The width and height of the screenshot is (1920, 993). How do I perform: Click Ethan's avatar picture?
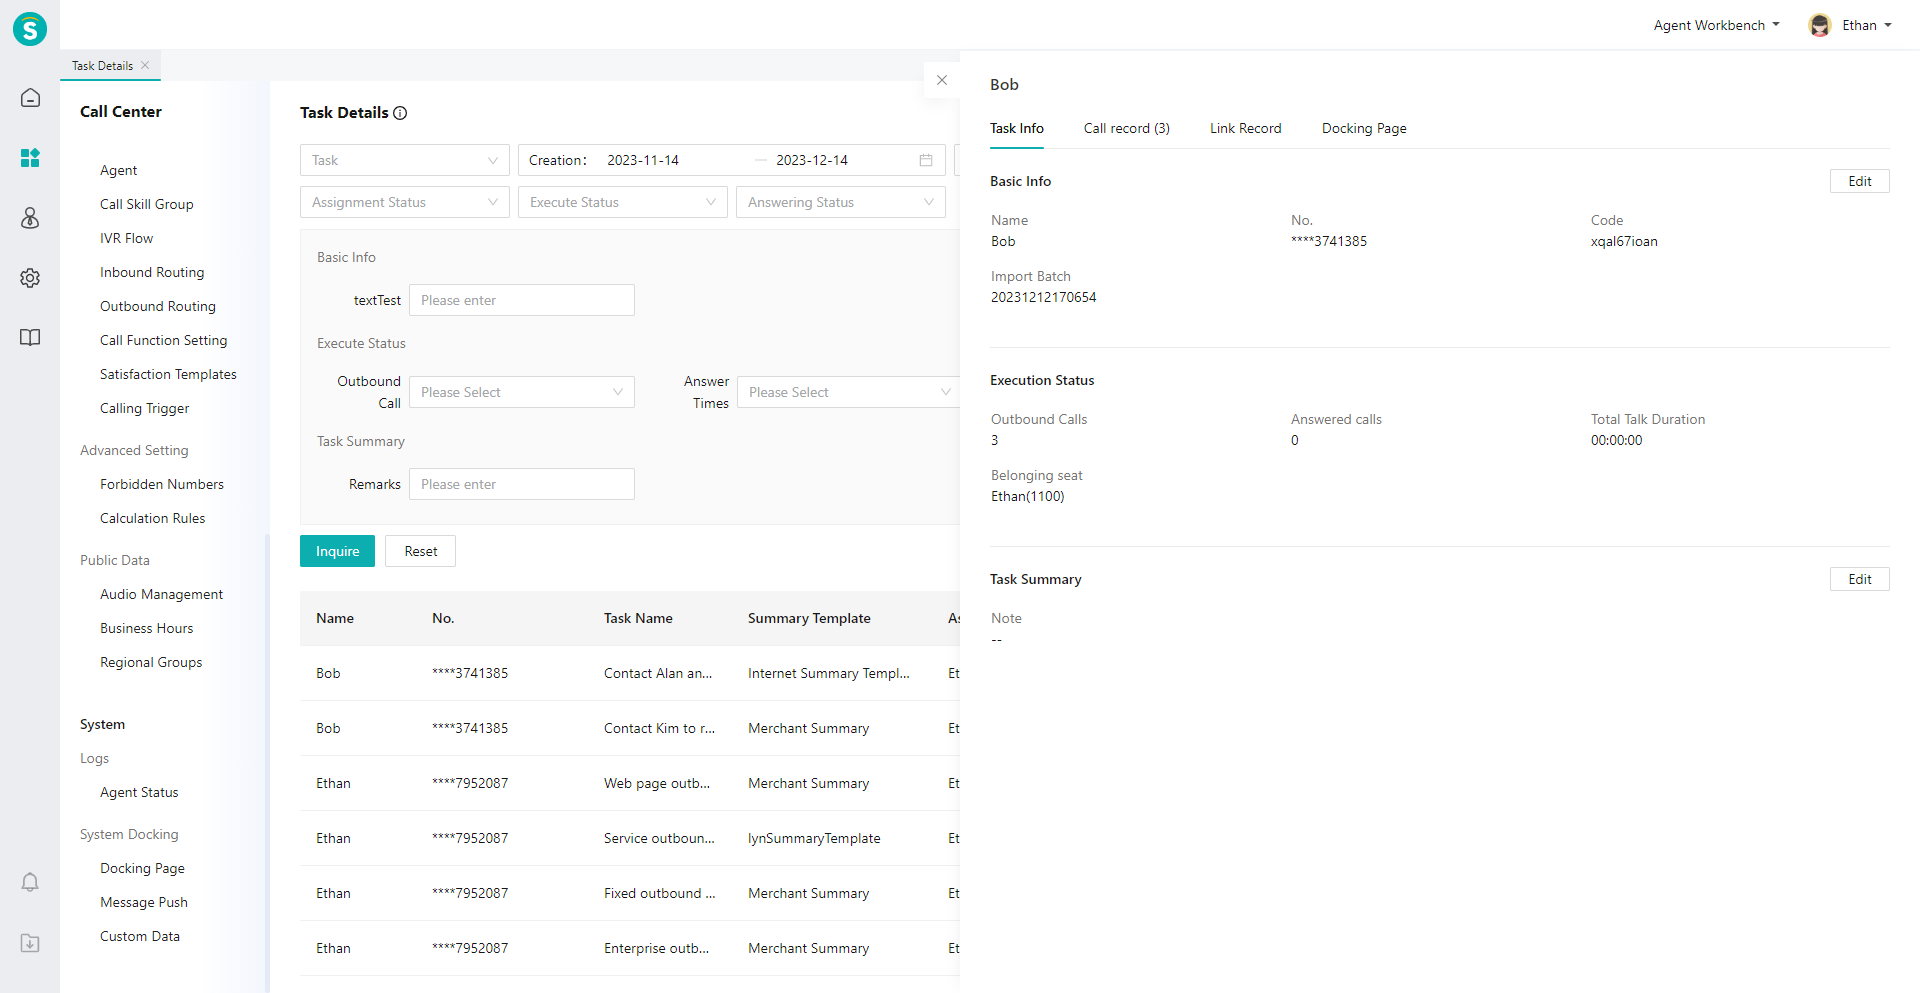pyautogui.click(x=1820, y=25)
